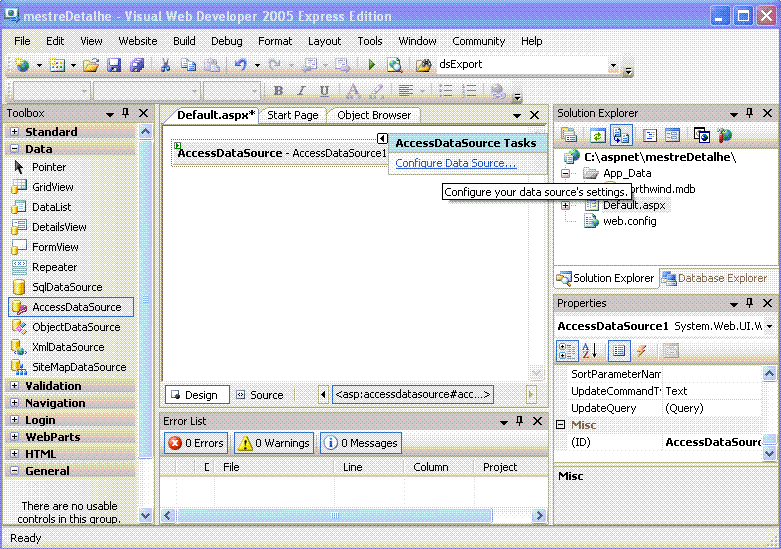Switch to the Object Browser tab

pos(374,115)
